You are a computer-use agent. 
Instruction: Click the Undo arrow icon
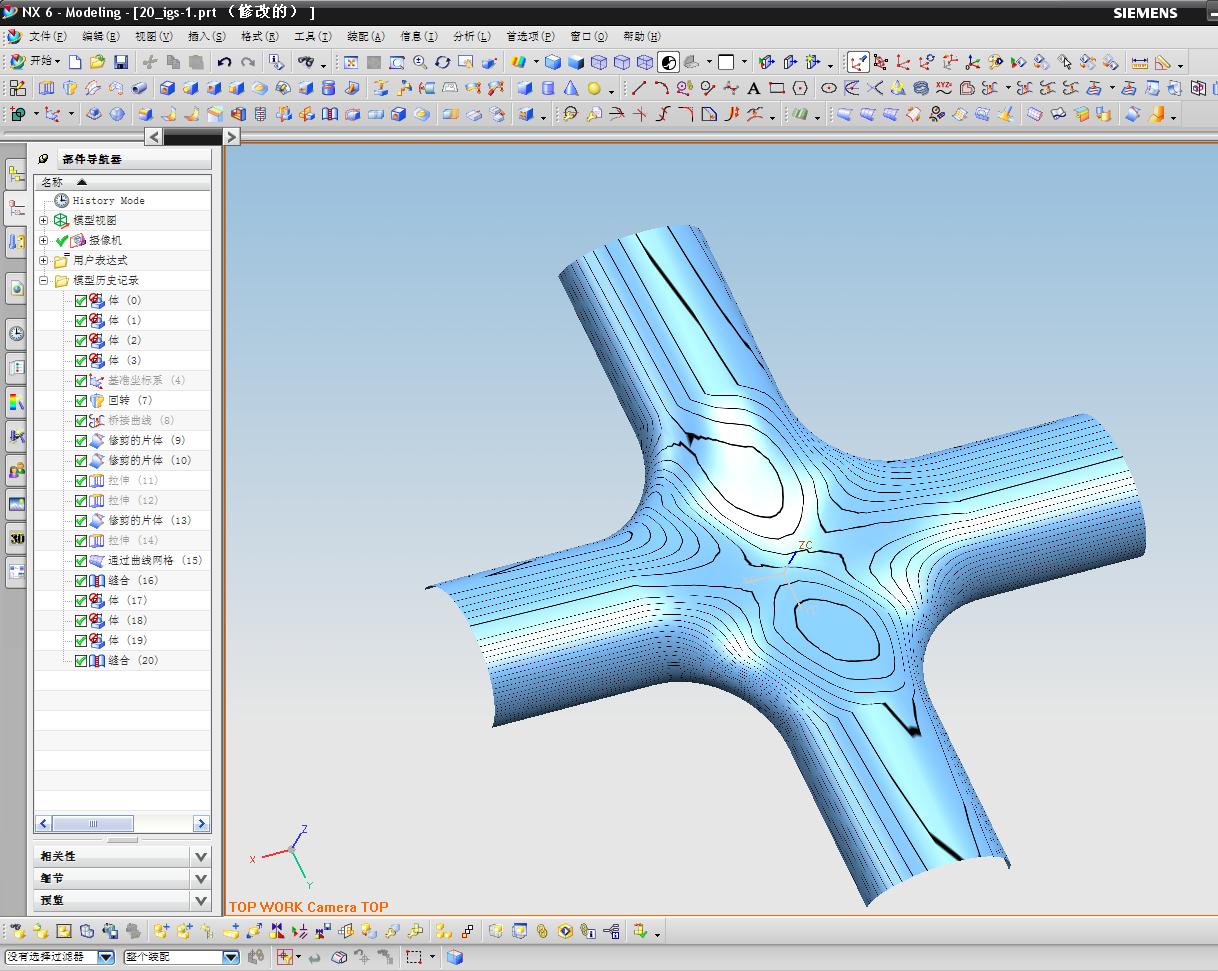click(x=225, y=62)
